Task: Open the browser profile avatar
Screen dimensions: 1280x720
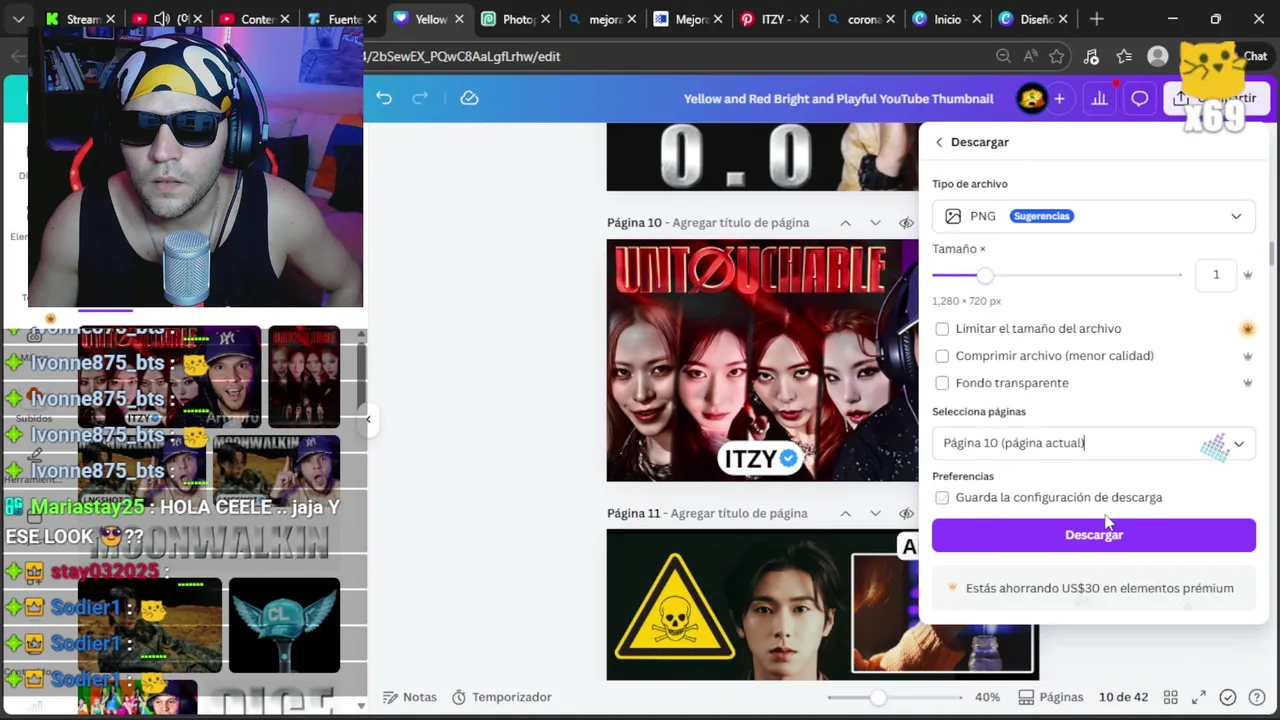Action: pyautogui.click(x=1158, y=56)
